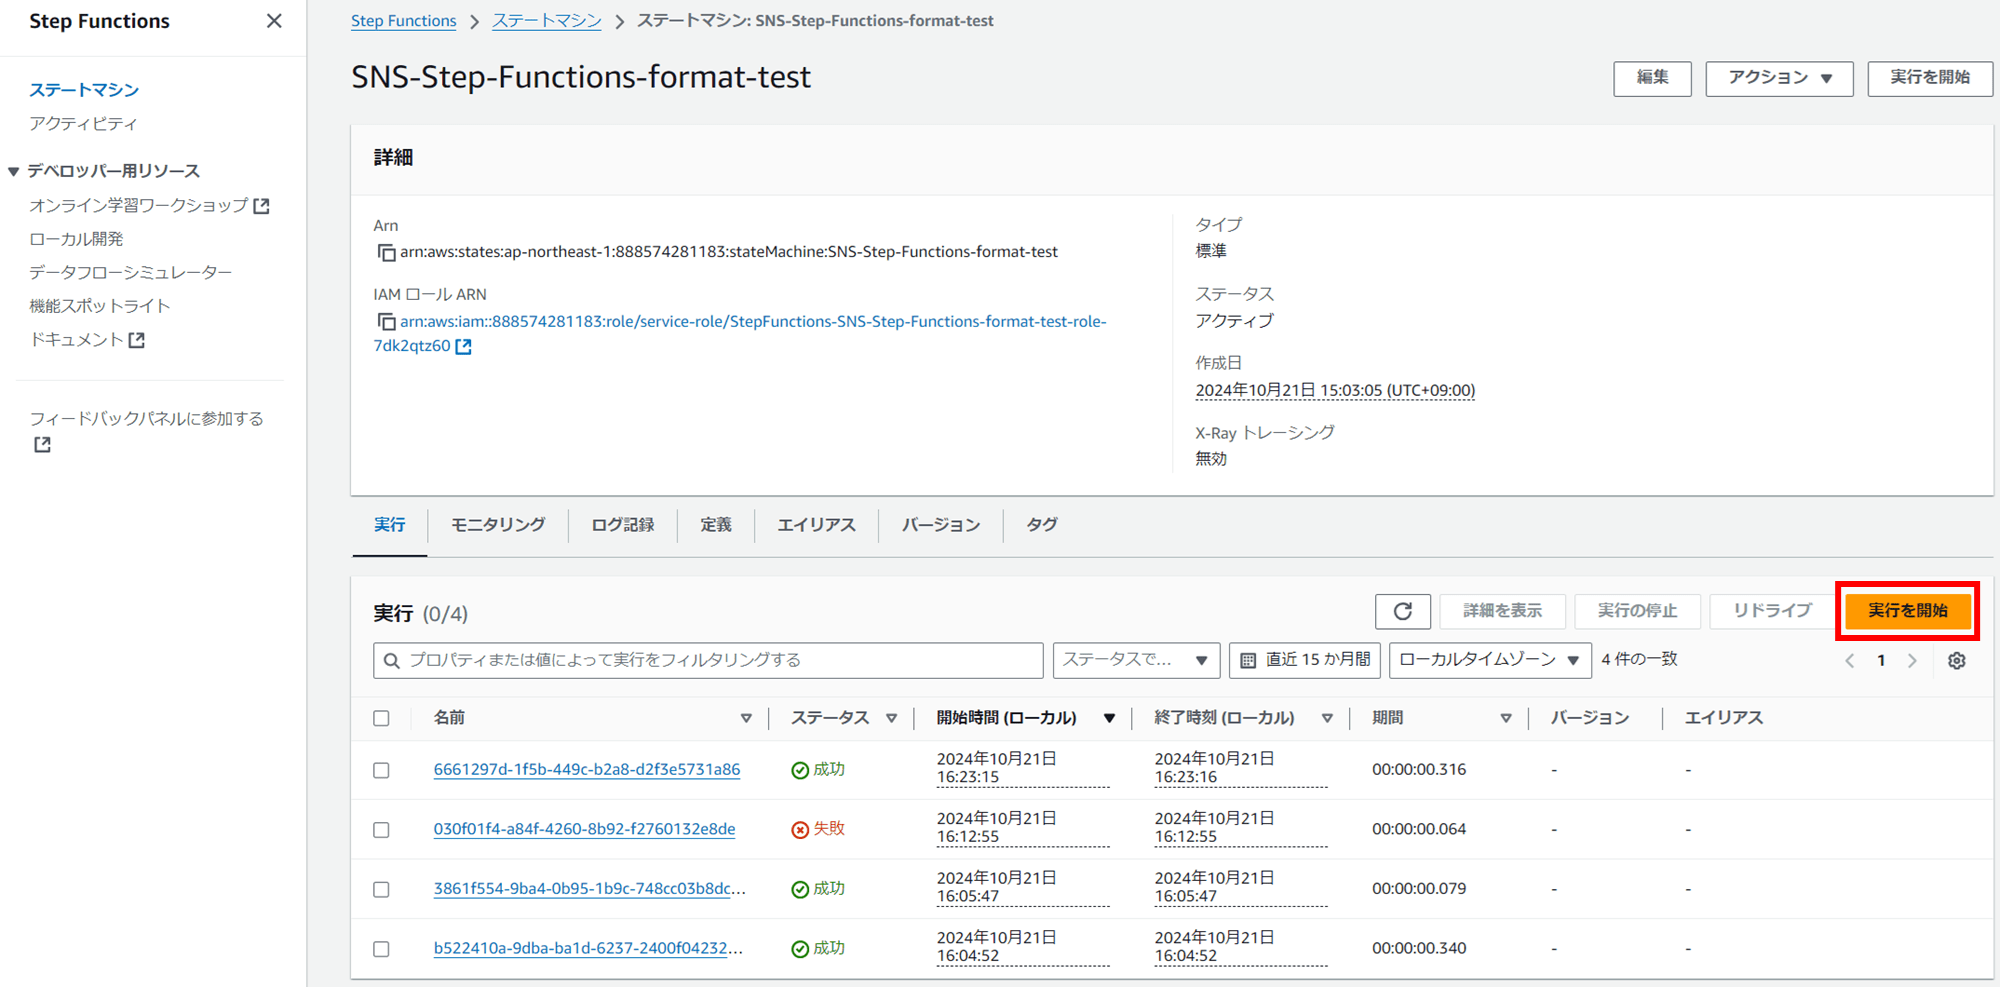Open failed execution 030f01f4-a84f-4260-8b92-f2760132e8de
Viewport: 2000px width, 987px height.
pyautogui.click(x=584, y=829)
